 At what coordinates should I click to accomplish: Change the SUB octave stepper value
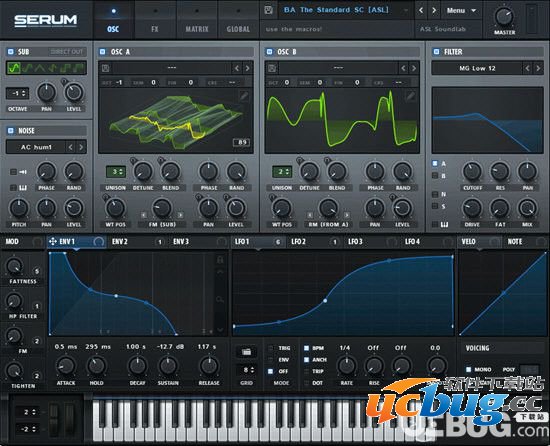point(18,94)
